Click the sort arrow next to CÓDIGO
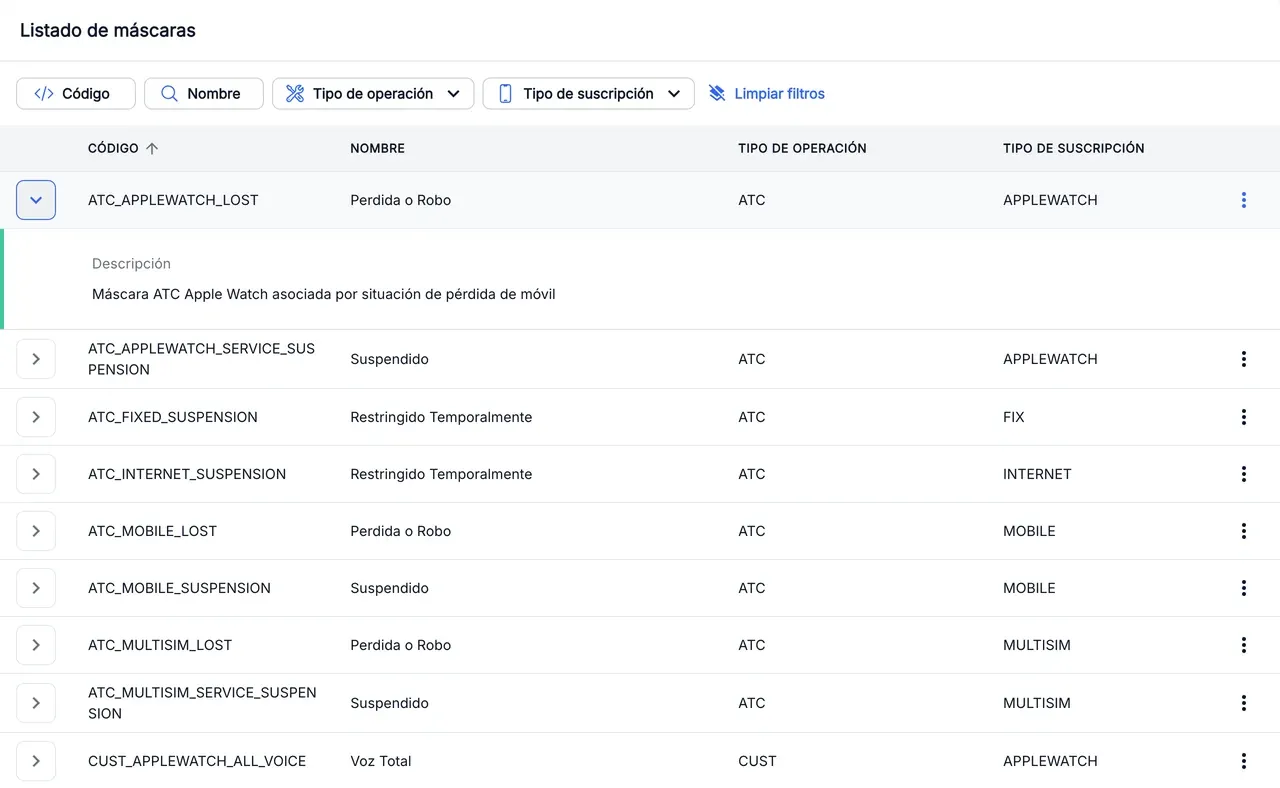Screen dimensions: 1280x788 pos(152,148)
